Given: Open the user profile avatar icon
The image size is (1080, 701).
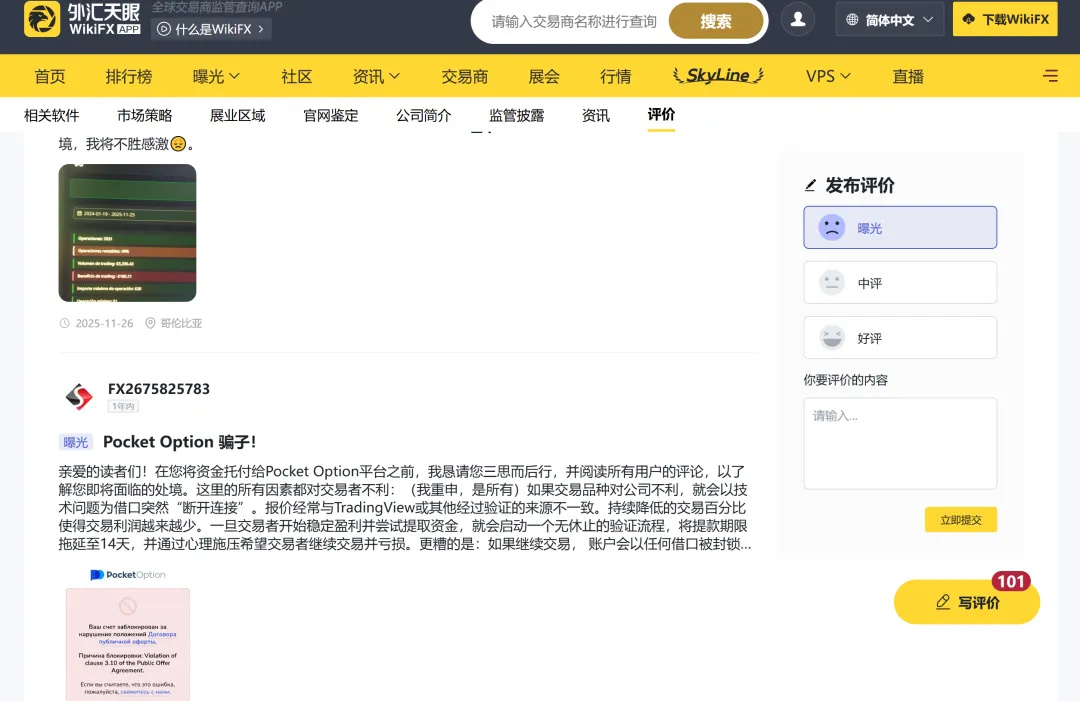Looking at the screenshot, I should coord(798,19).
